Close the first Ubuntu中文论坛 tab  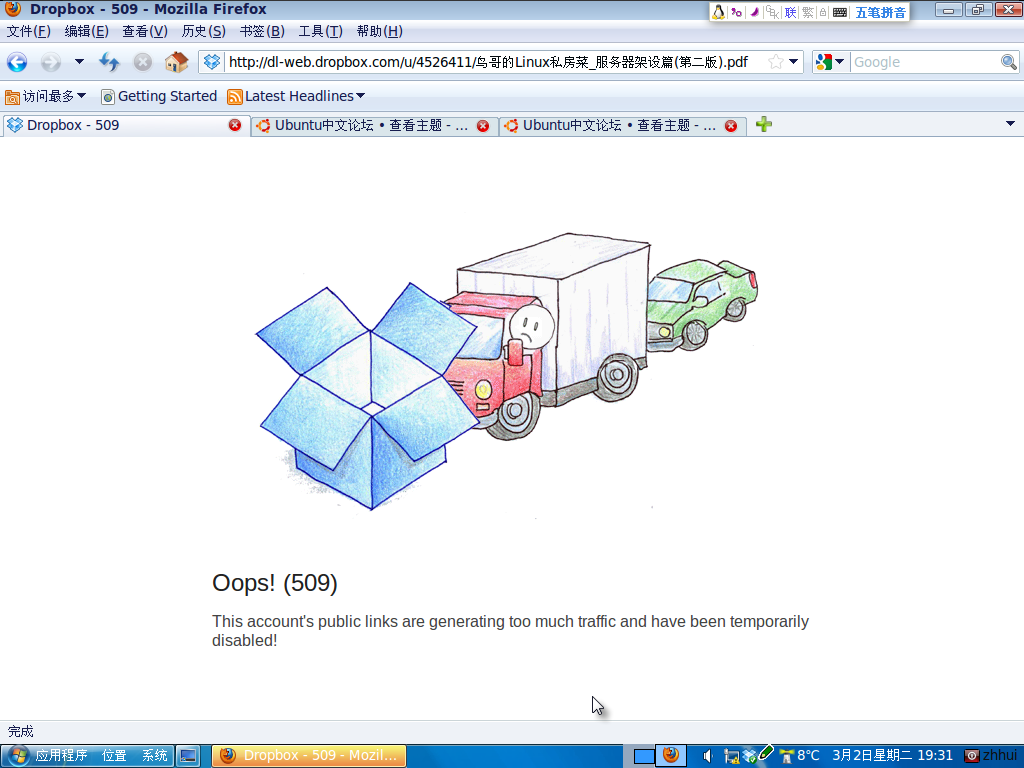[483, 126]
